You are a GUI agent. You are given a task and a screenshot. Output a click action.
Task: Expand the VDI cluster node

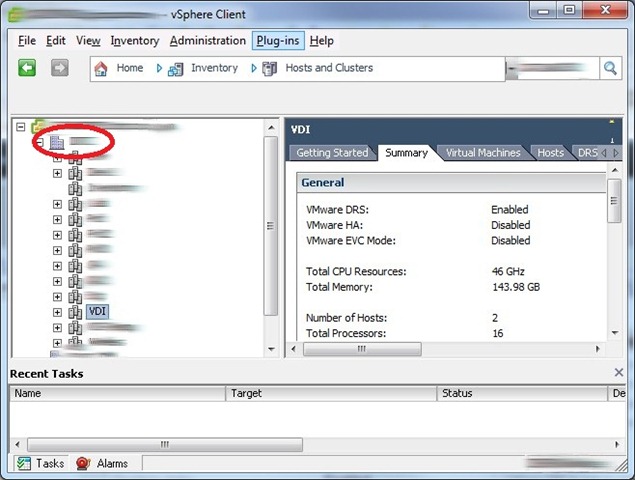[58, 312]
